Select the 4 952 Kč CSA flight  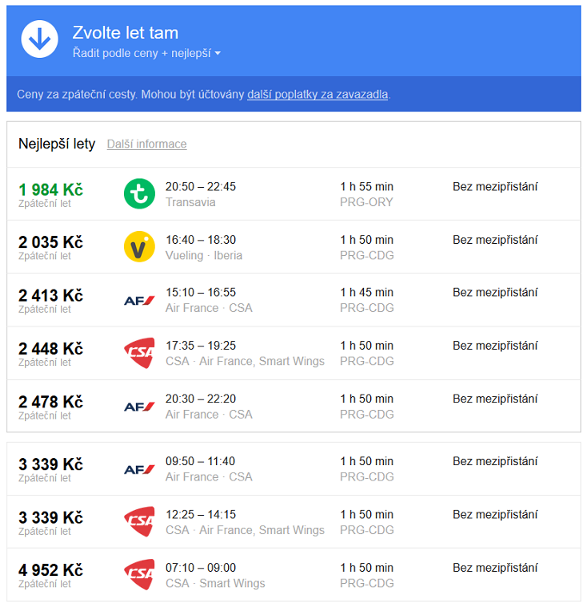coord(294,575)
